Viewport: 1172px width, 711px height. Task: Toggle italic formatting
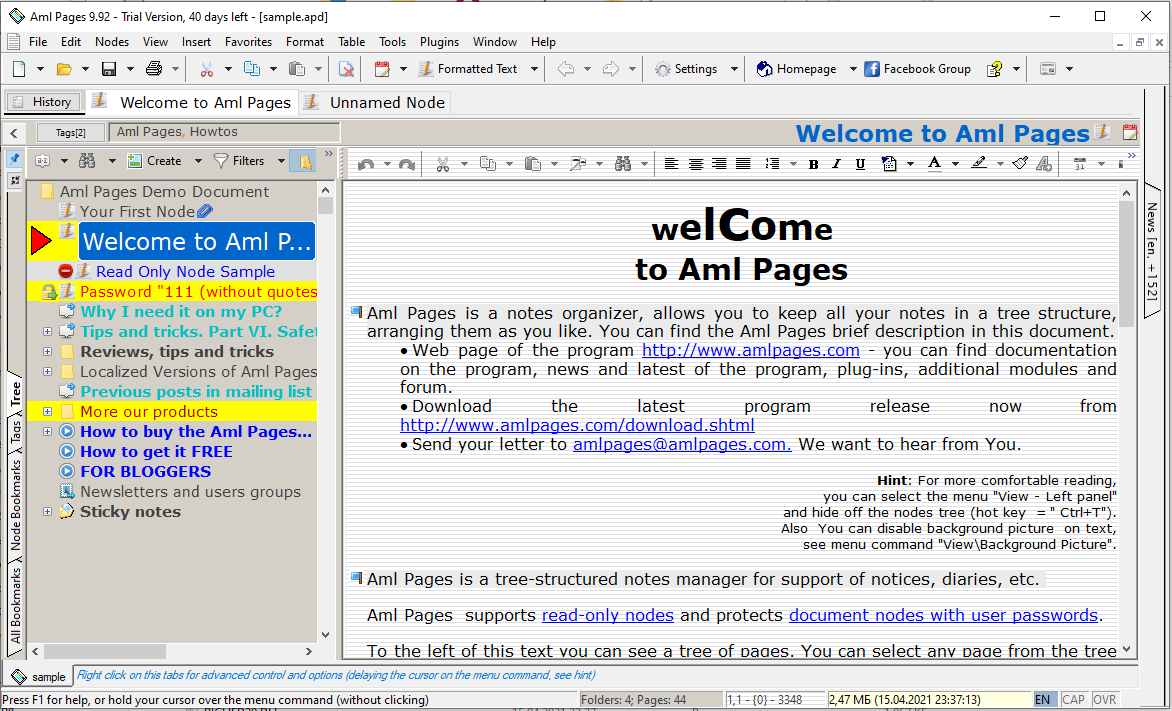(836, 164)
